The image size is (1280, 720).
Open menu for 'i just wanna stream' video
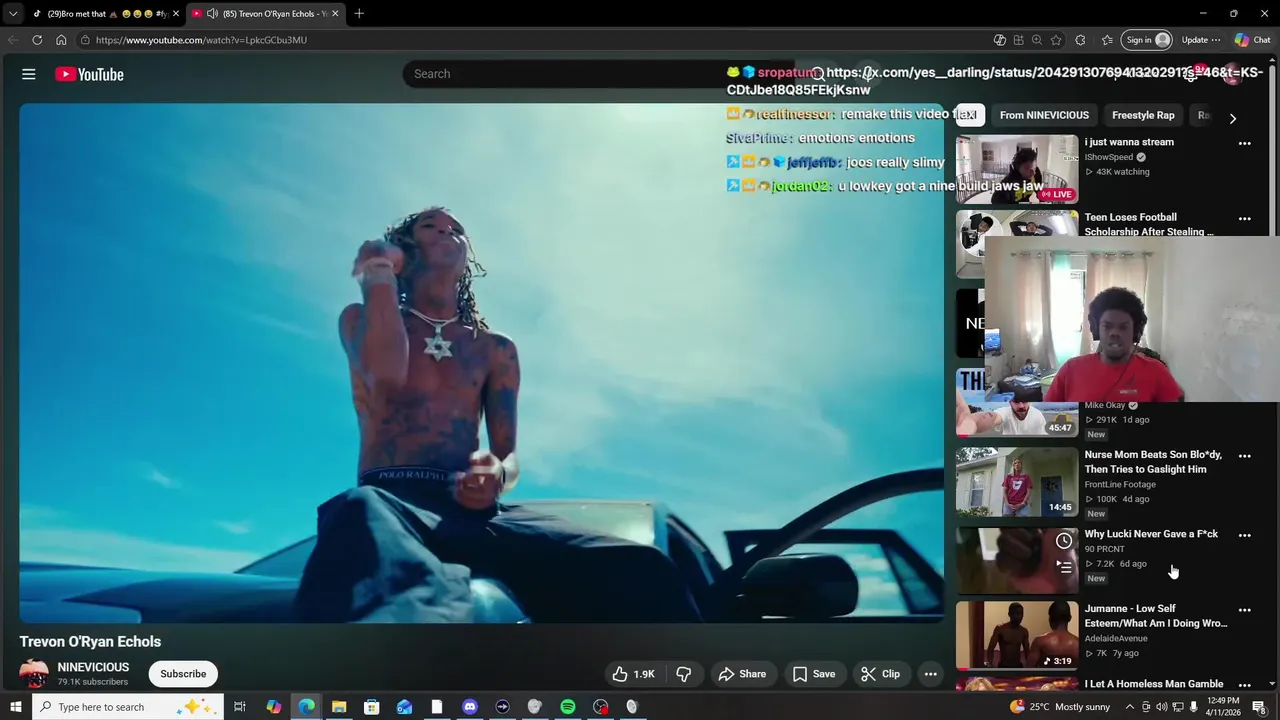(x=1245, y=143)
